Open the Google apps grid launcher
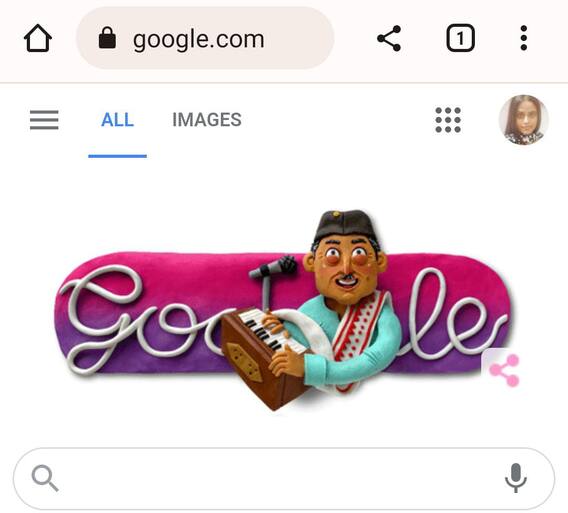 click(448, 120)
